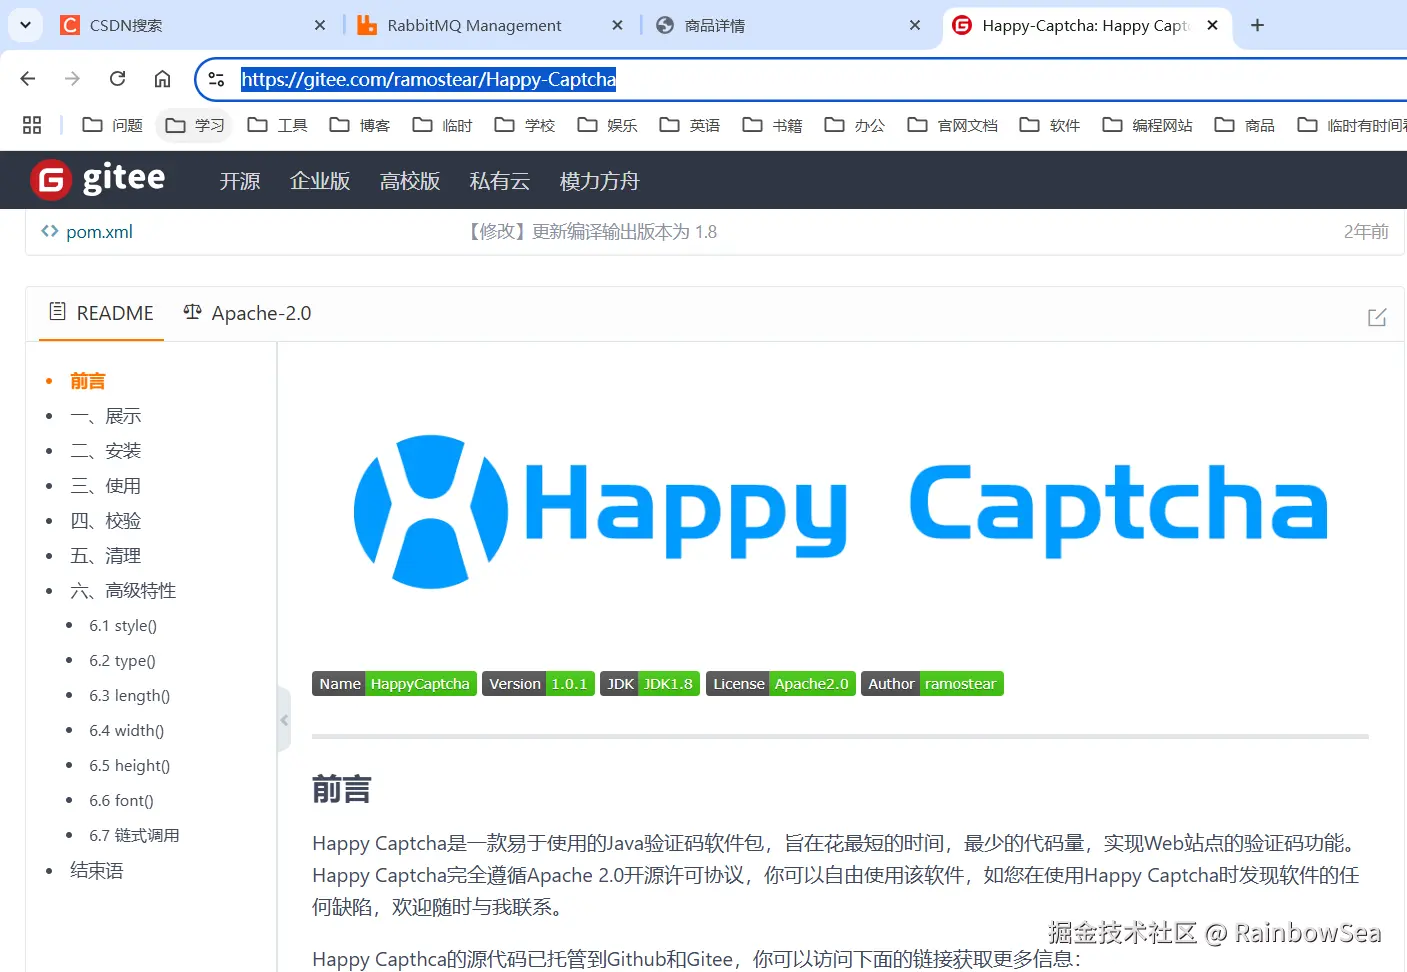Viewport: 1407px width, 972px height.
Task: Open the pom.xml file
Action: 99,232
